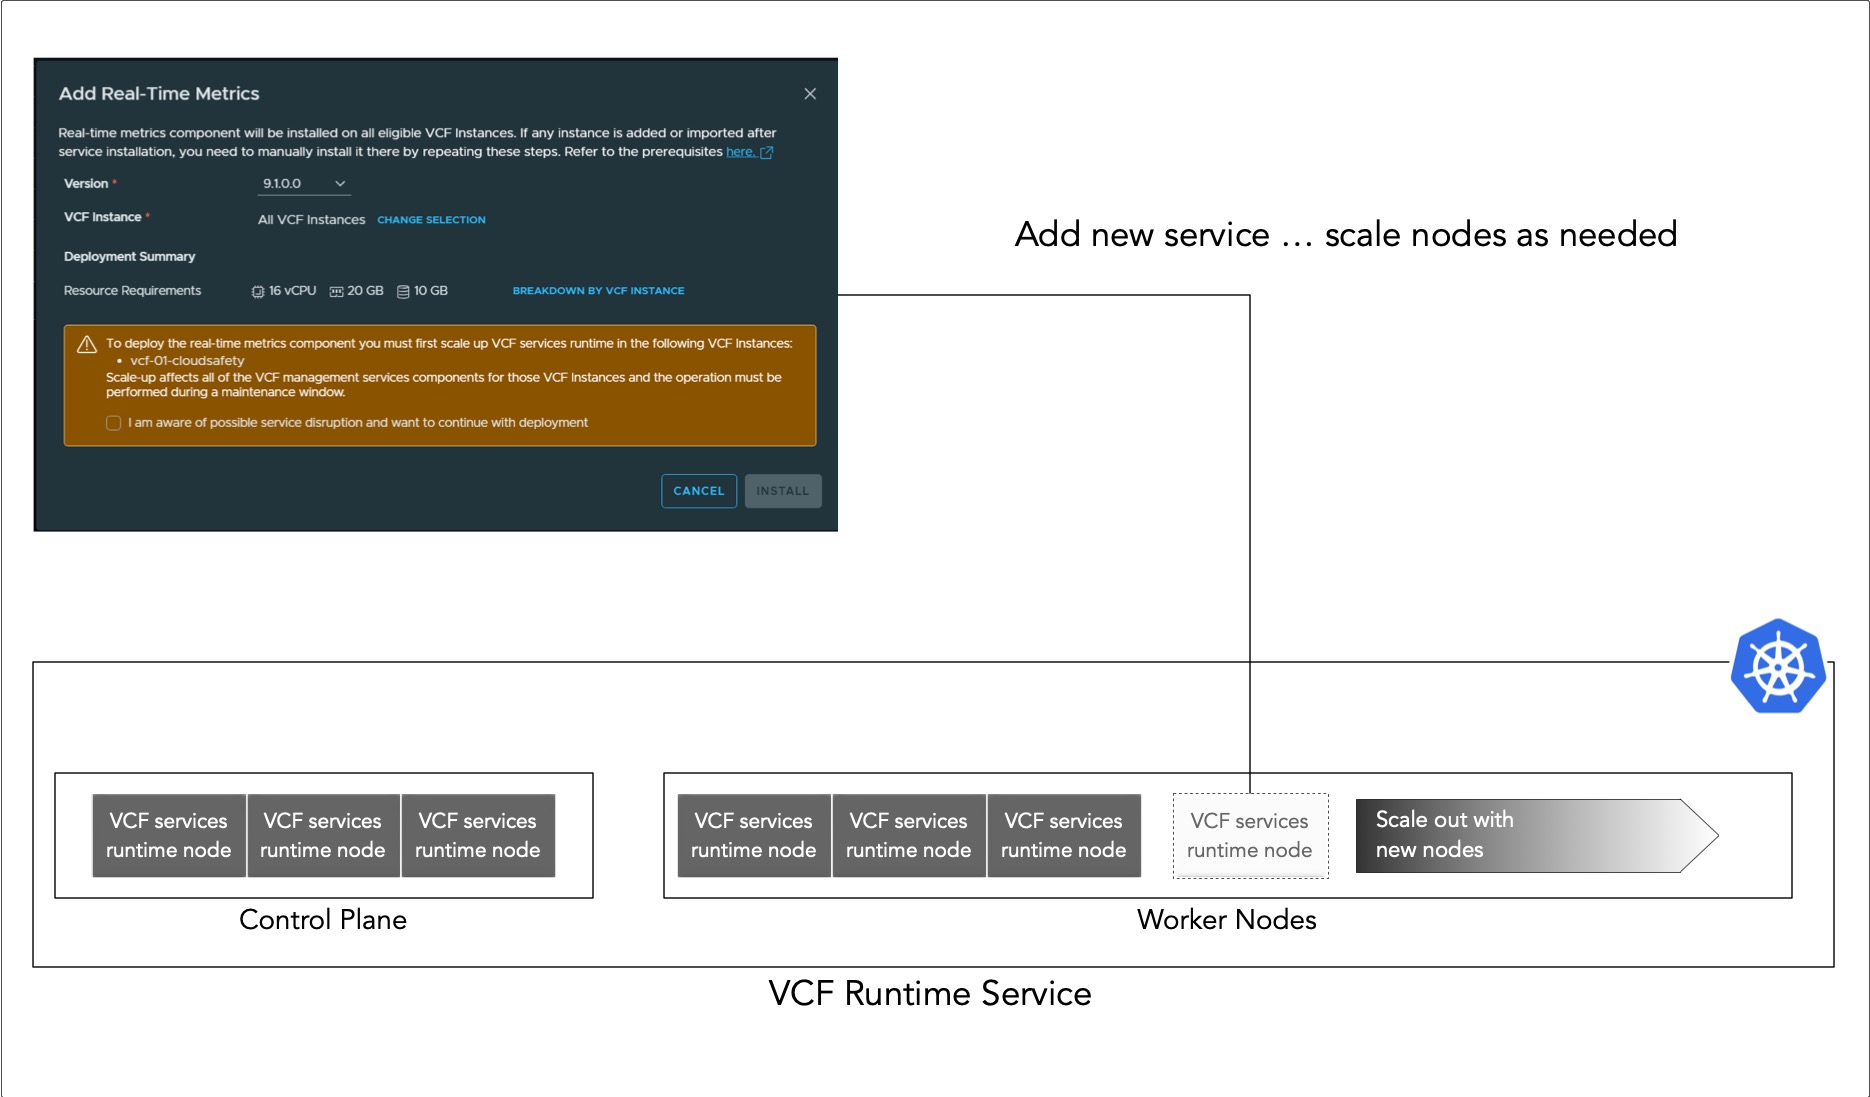Click the 'Scale out with new nodes' arrow
The image size is (1870, 1097).
coord(1536,836)
